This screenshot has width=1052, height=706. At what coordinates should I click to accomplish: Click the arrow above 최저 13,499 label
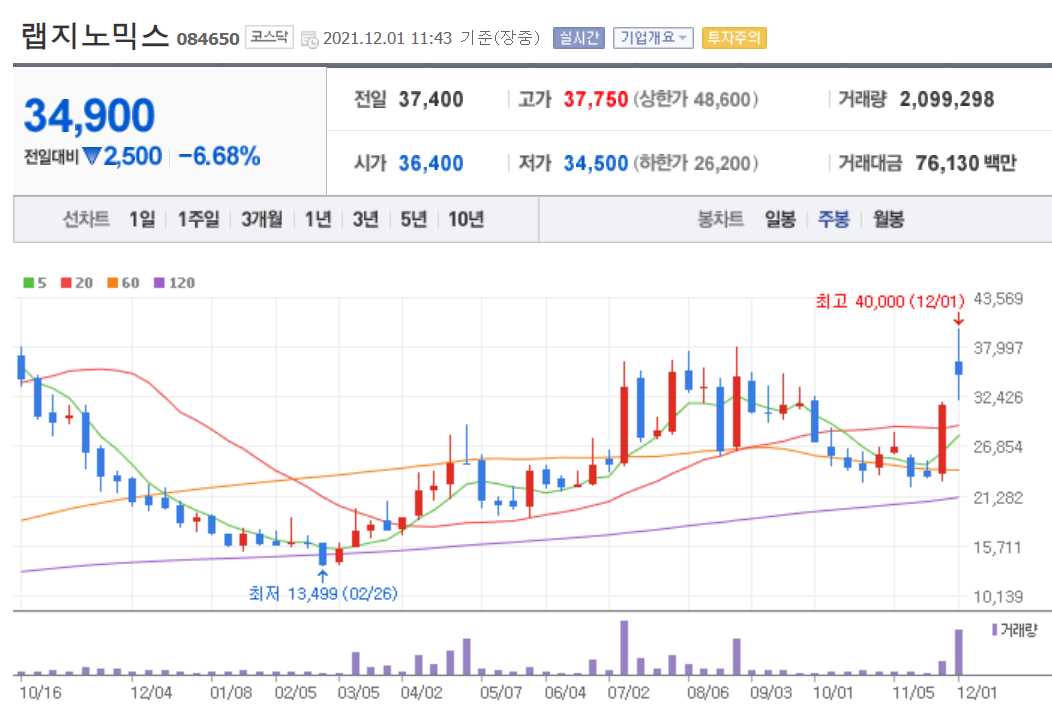(x=323, y=575)
